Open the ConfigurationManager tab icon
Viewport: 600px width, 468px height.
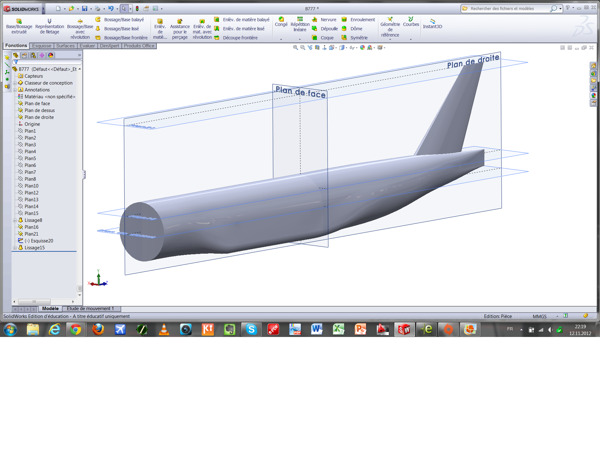[33, 55]
